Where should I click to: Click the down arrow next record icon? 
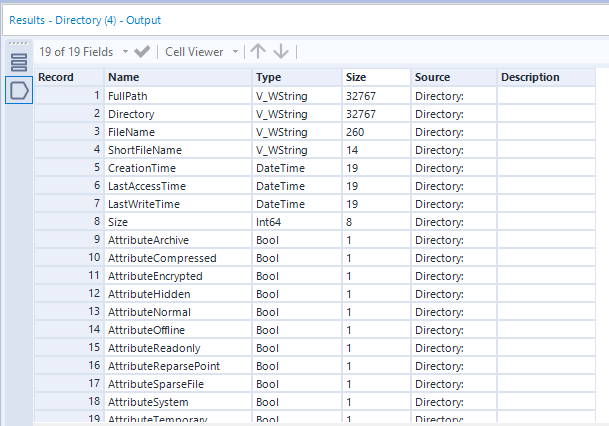point(281,51)
